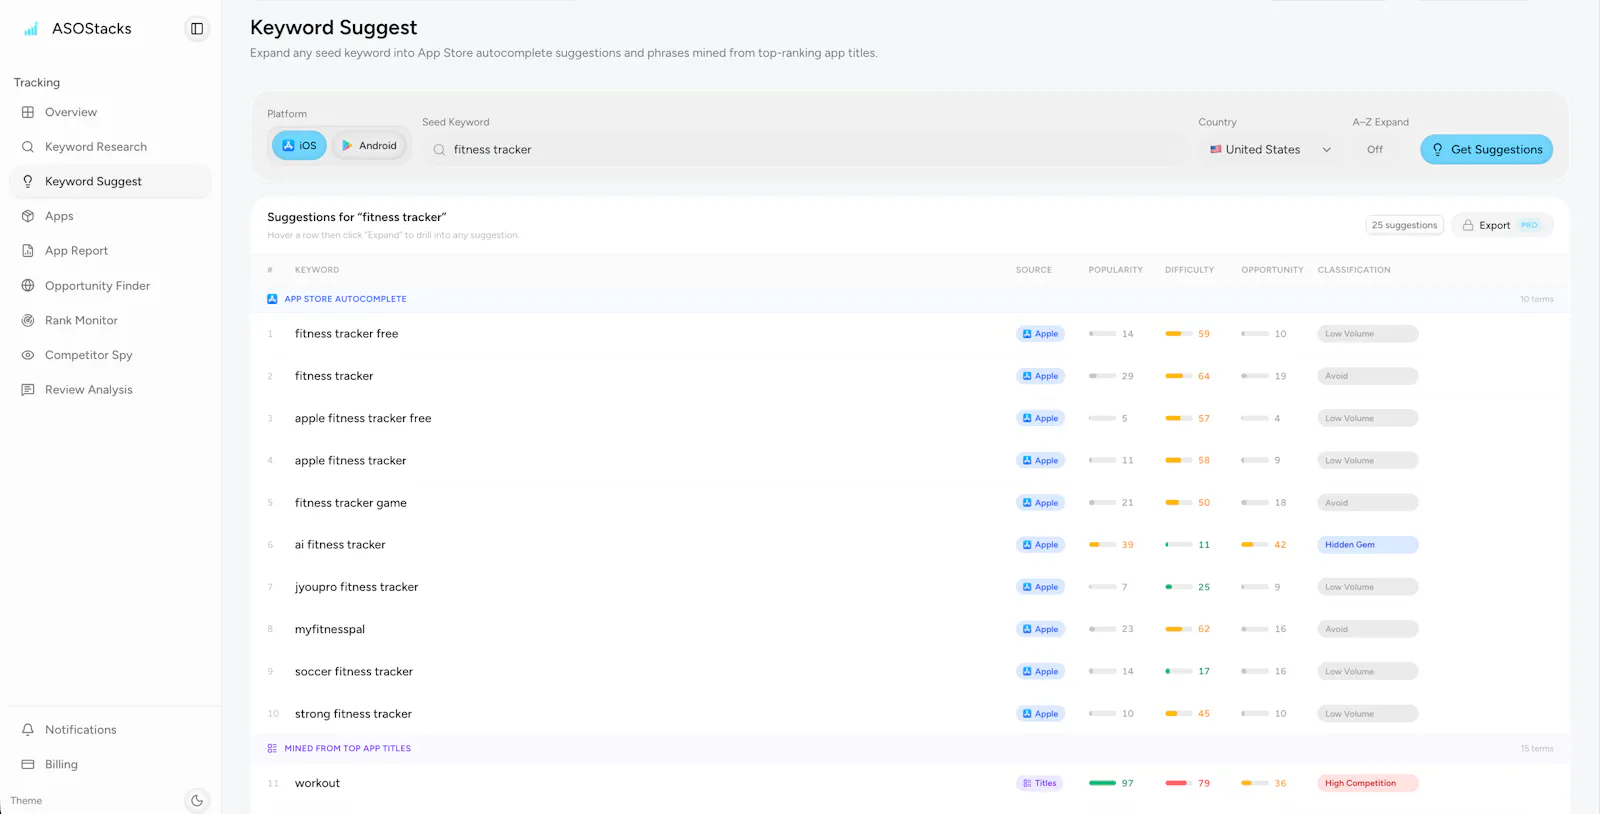Click the ASOStacks logo icon
Viewport: 1600px width, 814px height.
[x=31, y=29]
